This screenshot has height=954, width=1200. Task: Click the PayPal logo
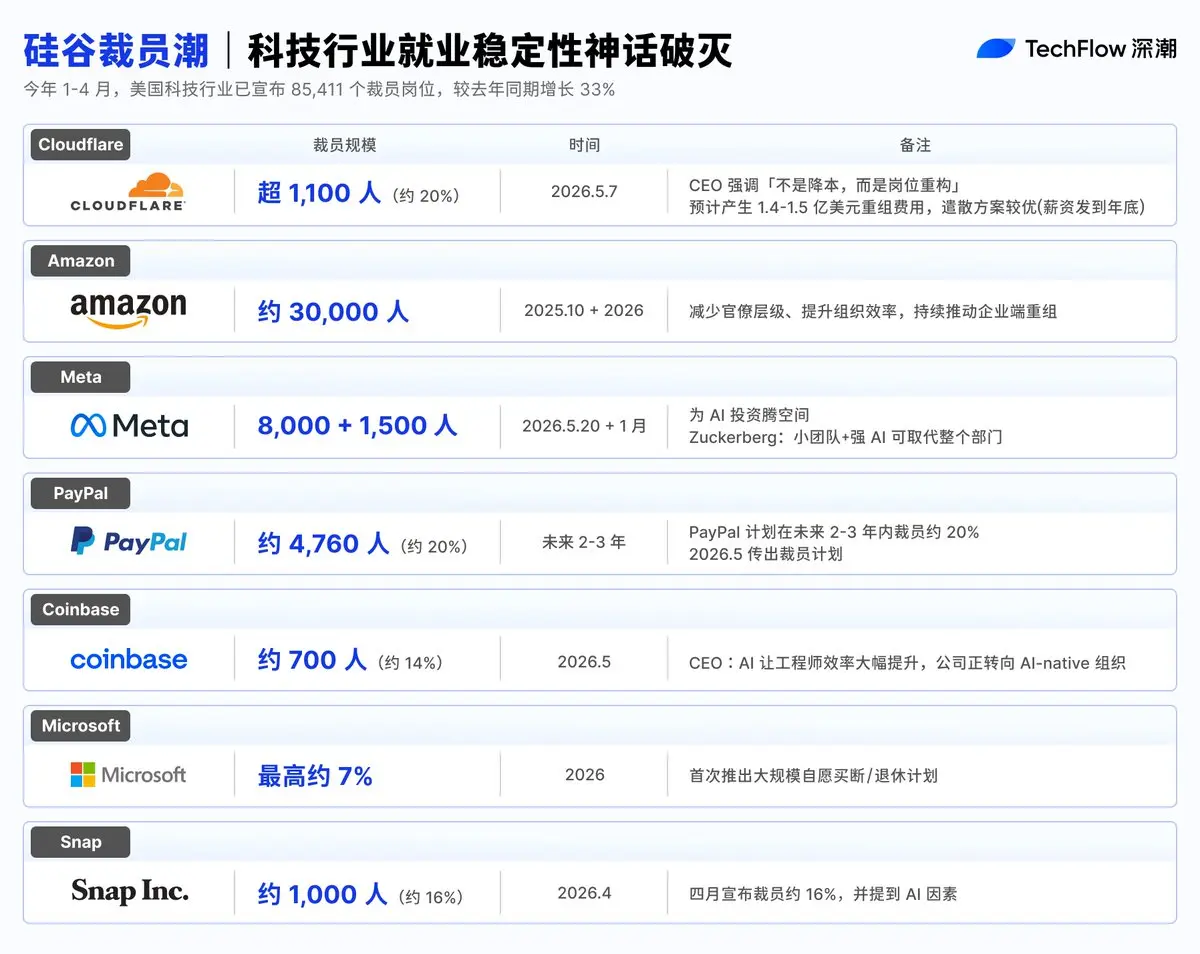point(129,542)
